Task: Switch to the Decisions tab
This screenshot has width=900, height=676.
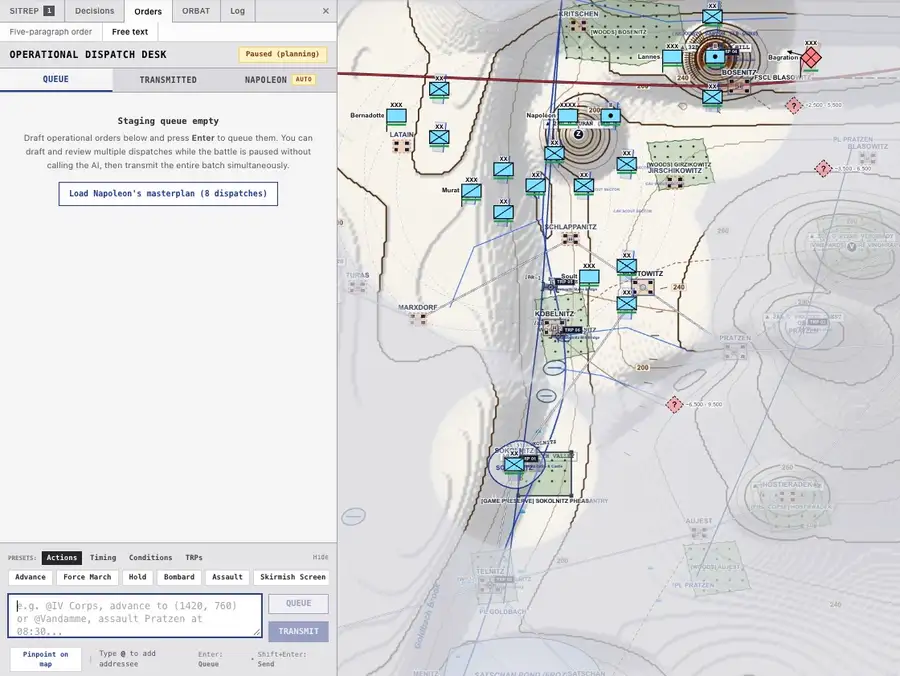Action: coord(95,11)
